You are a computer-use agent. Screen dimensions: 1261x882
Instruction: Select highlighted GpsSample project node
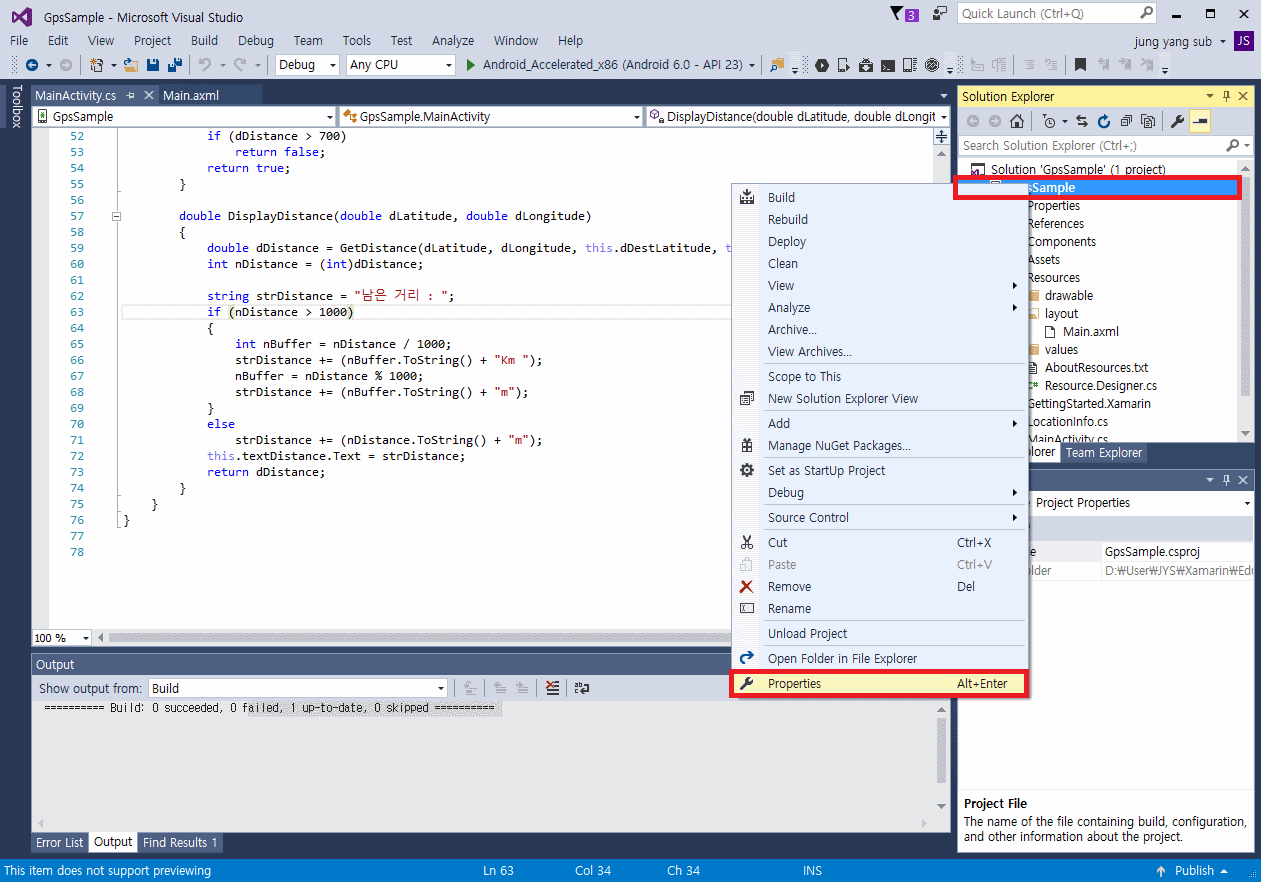pyautogui.click(x=1097, y=188)
